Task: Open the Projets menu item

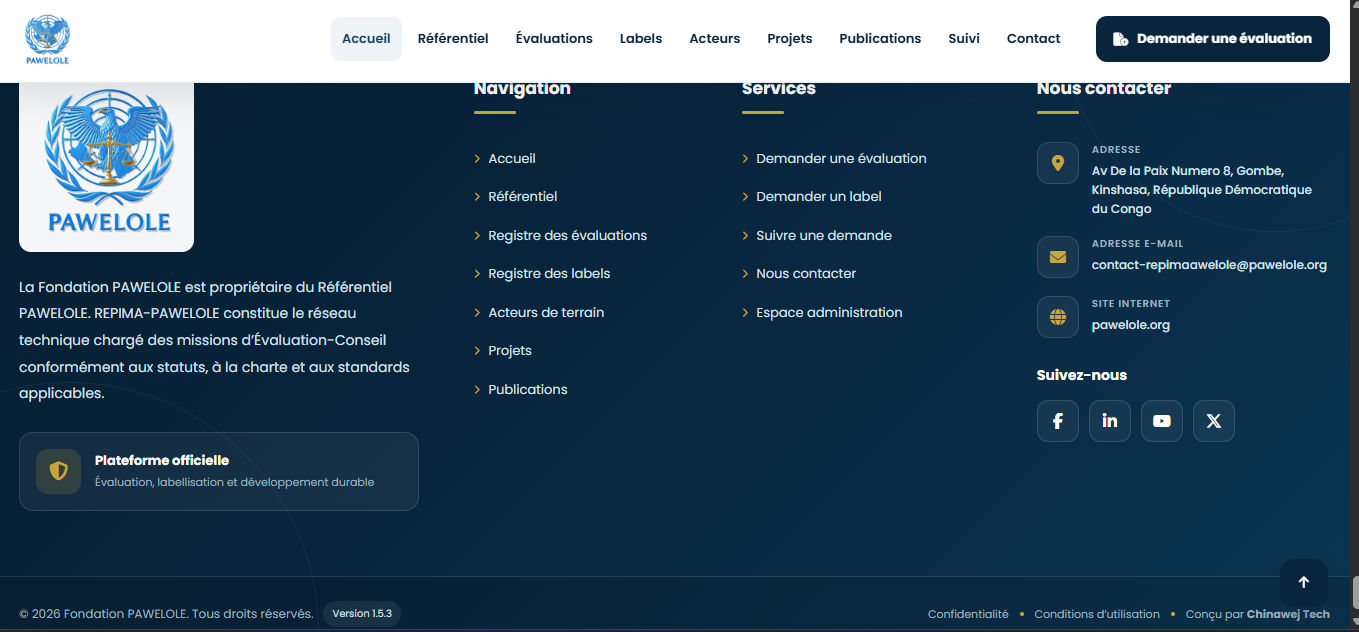Action: (x=790, y=39)
